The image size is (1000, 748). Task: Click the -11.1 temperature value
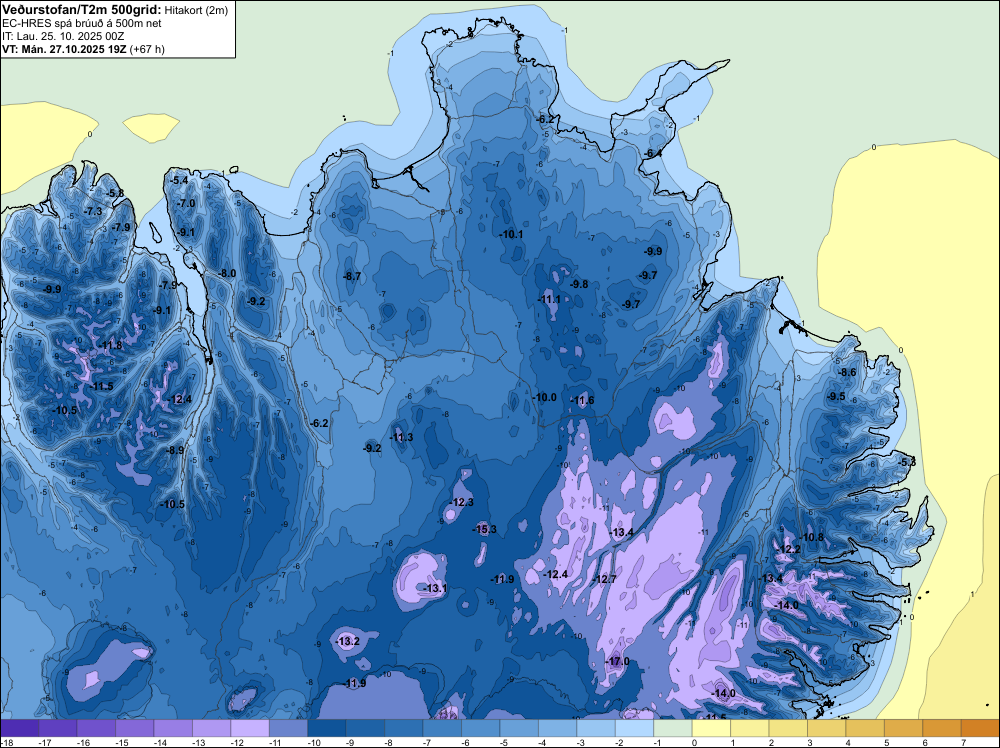tap(549, 299)
